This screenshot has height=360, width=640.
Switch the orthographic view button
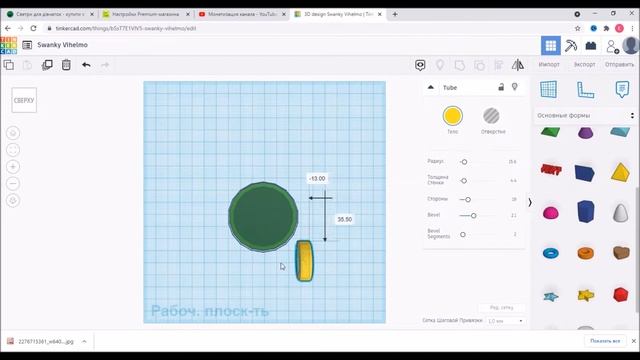point(13,200)
